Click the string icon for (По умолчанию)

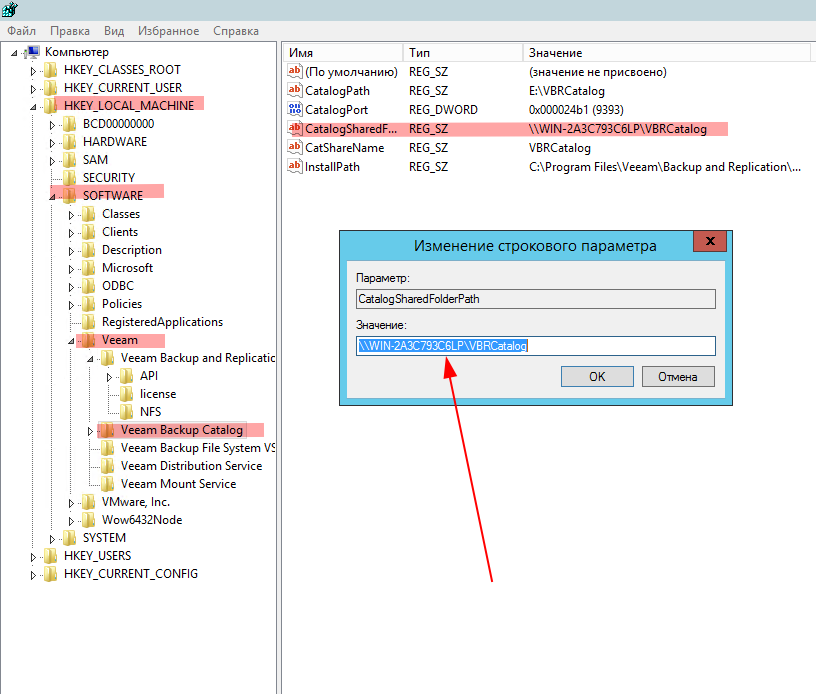pyautogui.click(x=295, y=71)
